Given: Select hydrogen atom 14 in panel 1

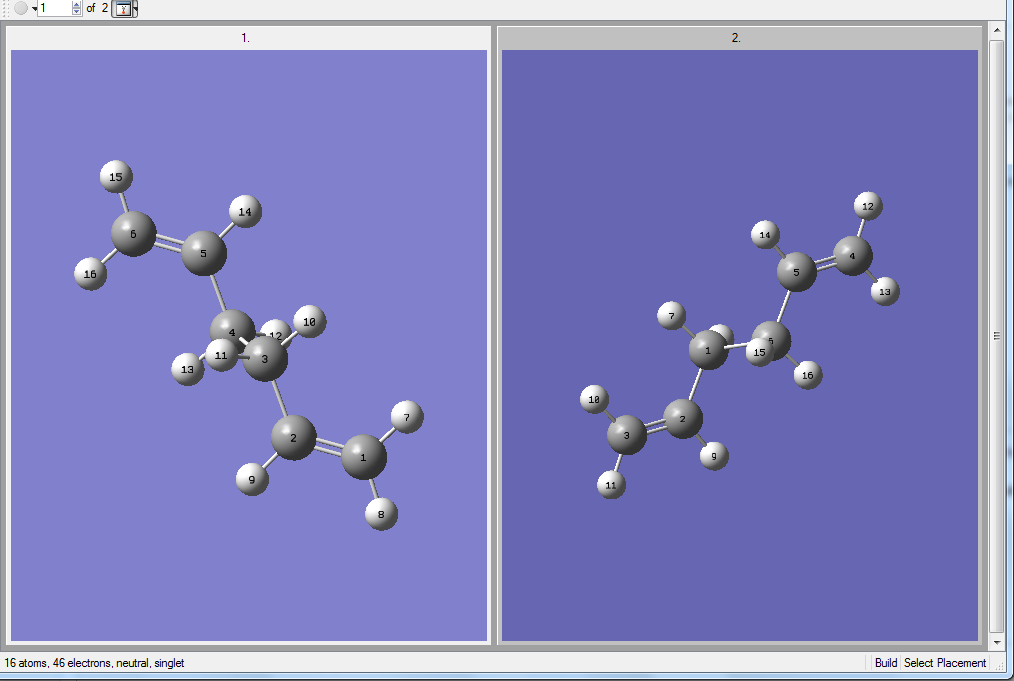Looking at the screenshot, I should 245,211.
